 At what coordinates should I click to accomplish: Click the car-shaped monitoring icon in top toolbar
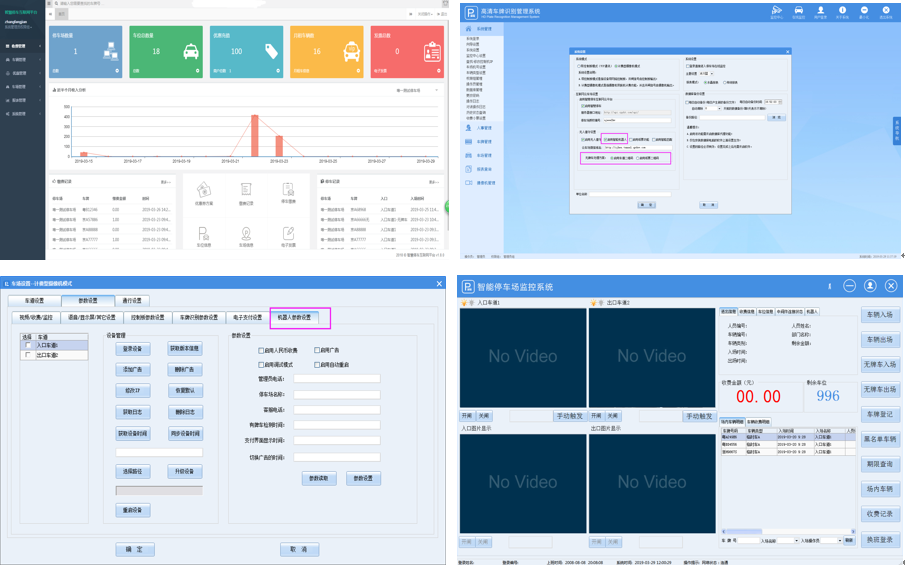(799, 11)
